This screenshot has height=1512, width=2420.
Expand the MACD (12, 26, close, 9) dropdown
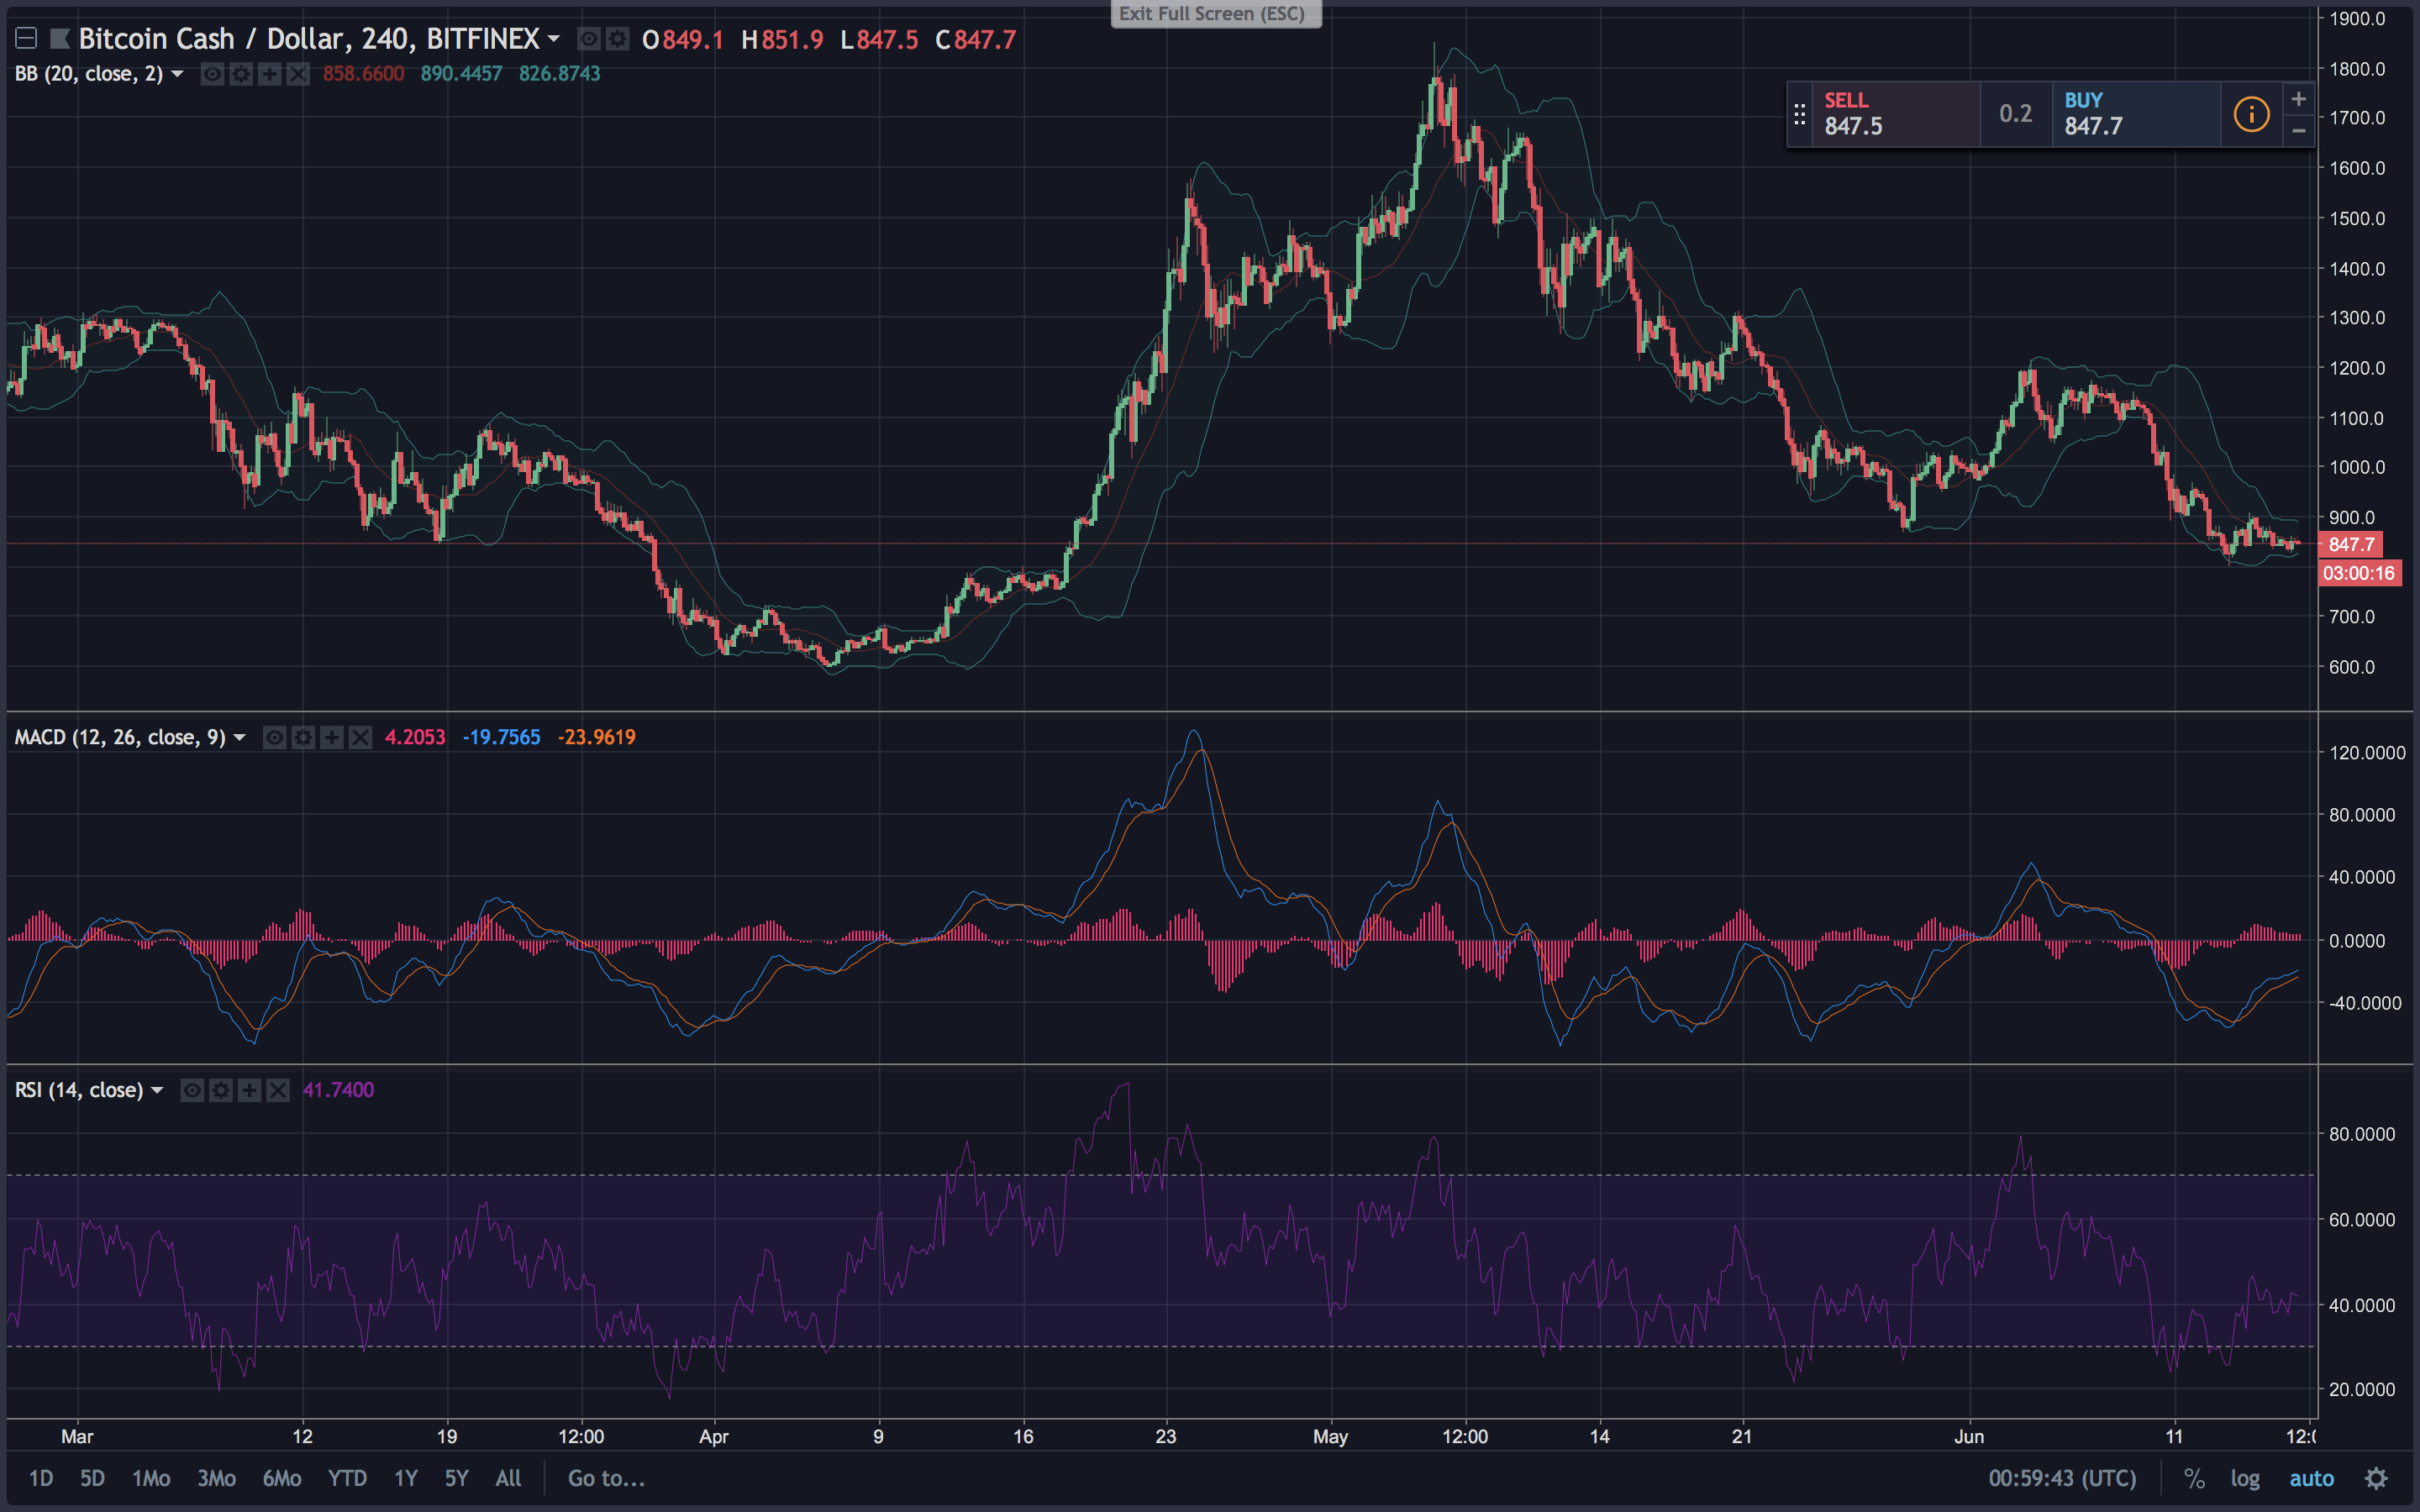[239, 737]
